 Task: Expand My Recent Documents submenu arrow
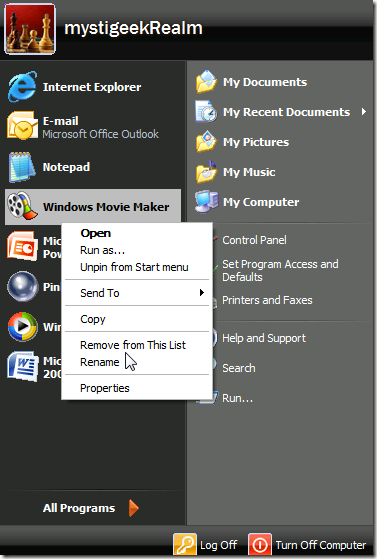(363, 112)
